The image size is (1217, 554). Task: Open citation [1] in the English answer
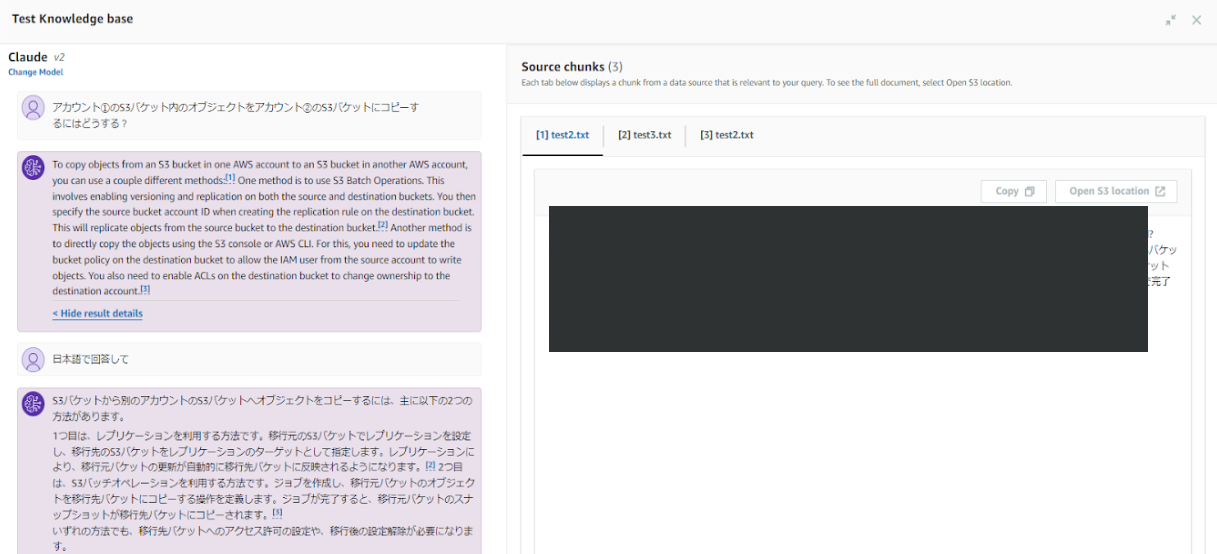coord(230,178)
